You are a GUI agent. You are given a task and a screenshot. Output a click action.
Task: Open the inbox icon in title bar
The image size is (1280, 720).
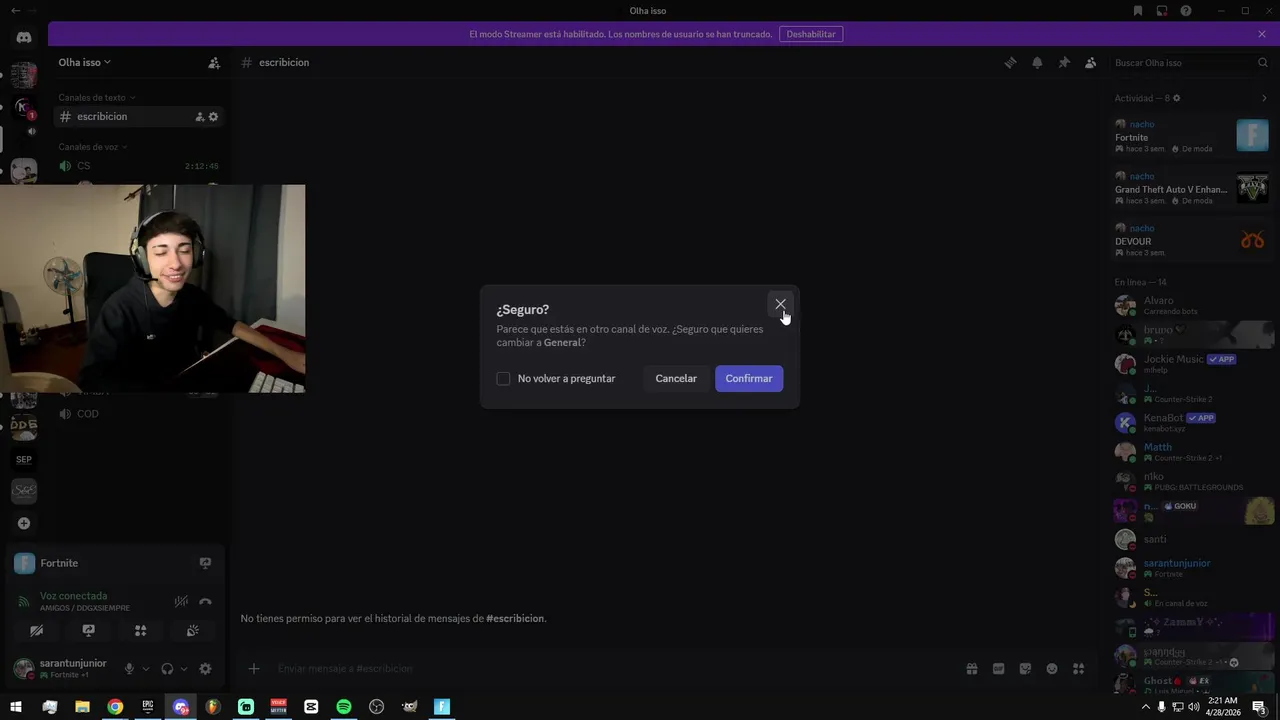(1162, 11)
